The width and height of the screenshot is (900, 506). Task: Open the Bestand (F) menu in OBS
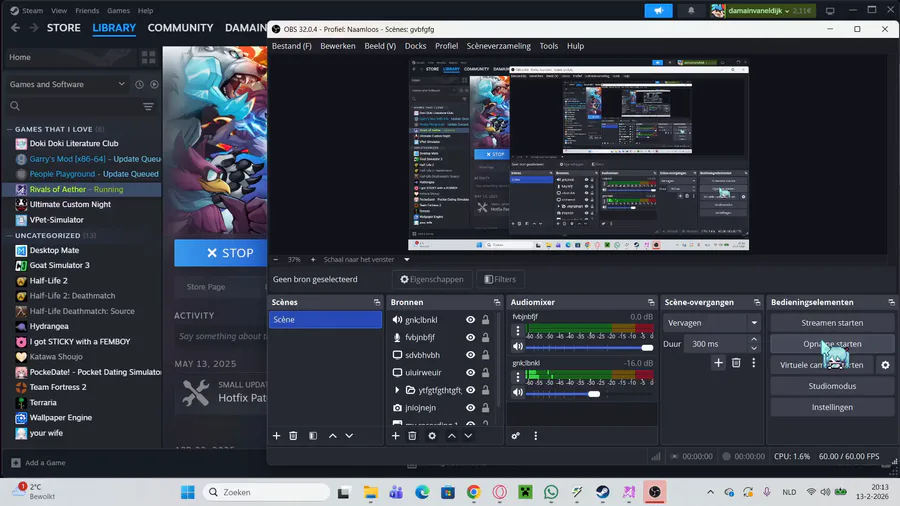pyautogui.click(x=292, y=46)
